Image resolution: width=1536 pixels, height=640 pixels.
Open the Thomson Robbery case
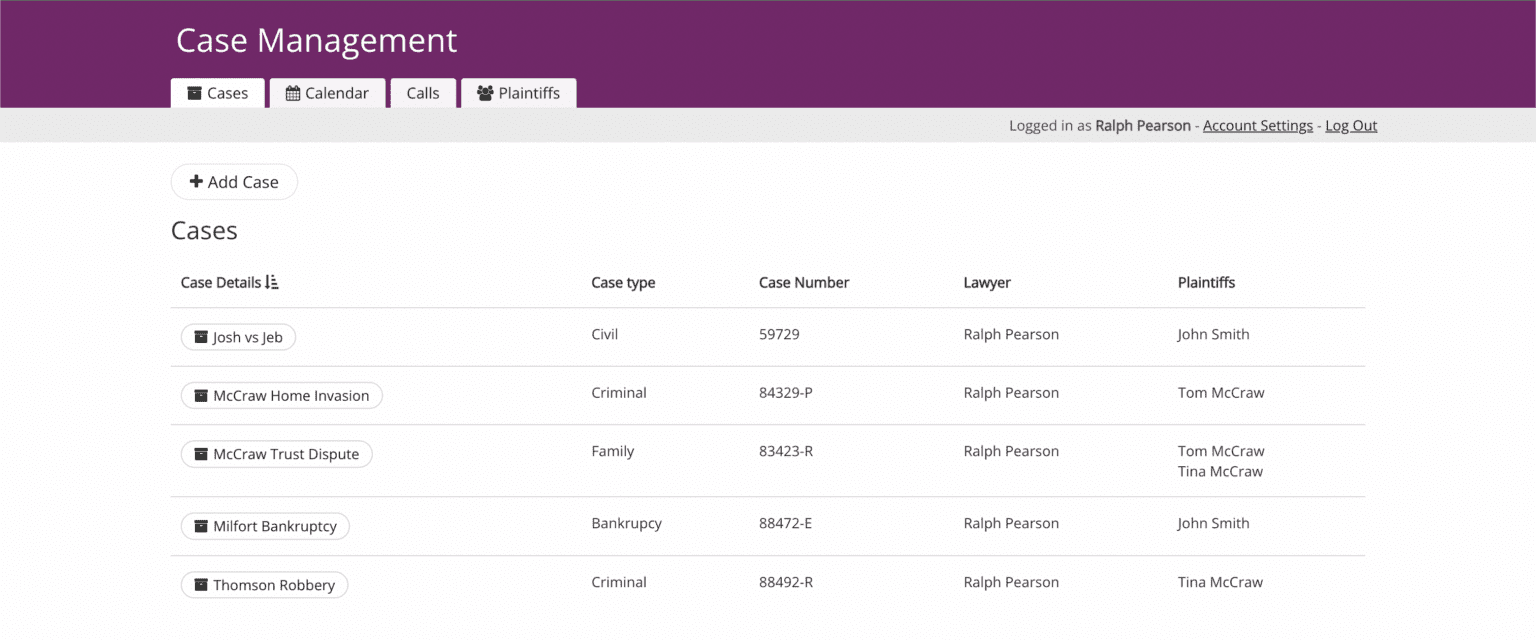(x=264, y=585)
